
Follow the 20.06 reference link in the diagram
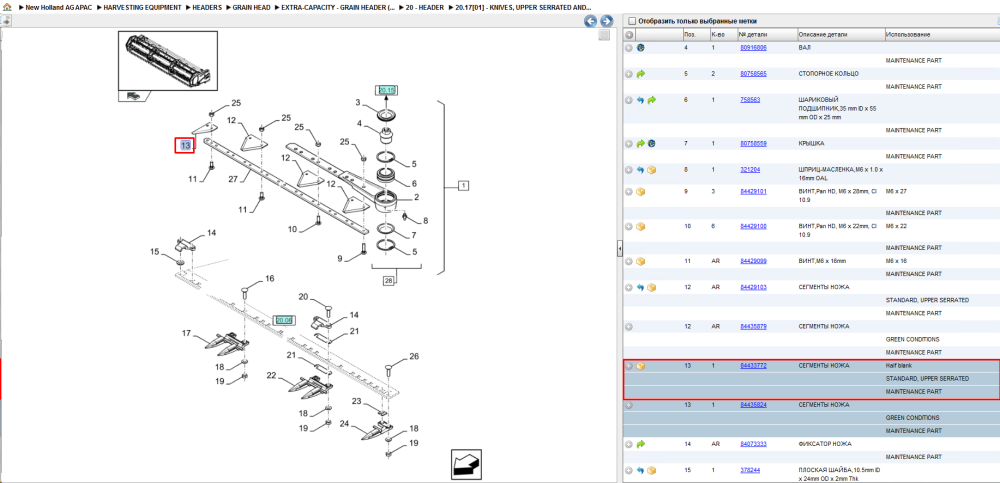tap(283, 320)
